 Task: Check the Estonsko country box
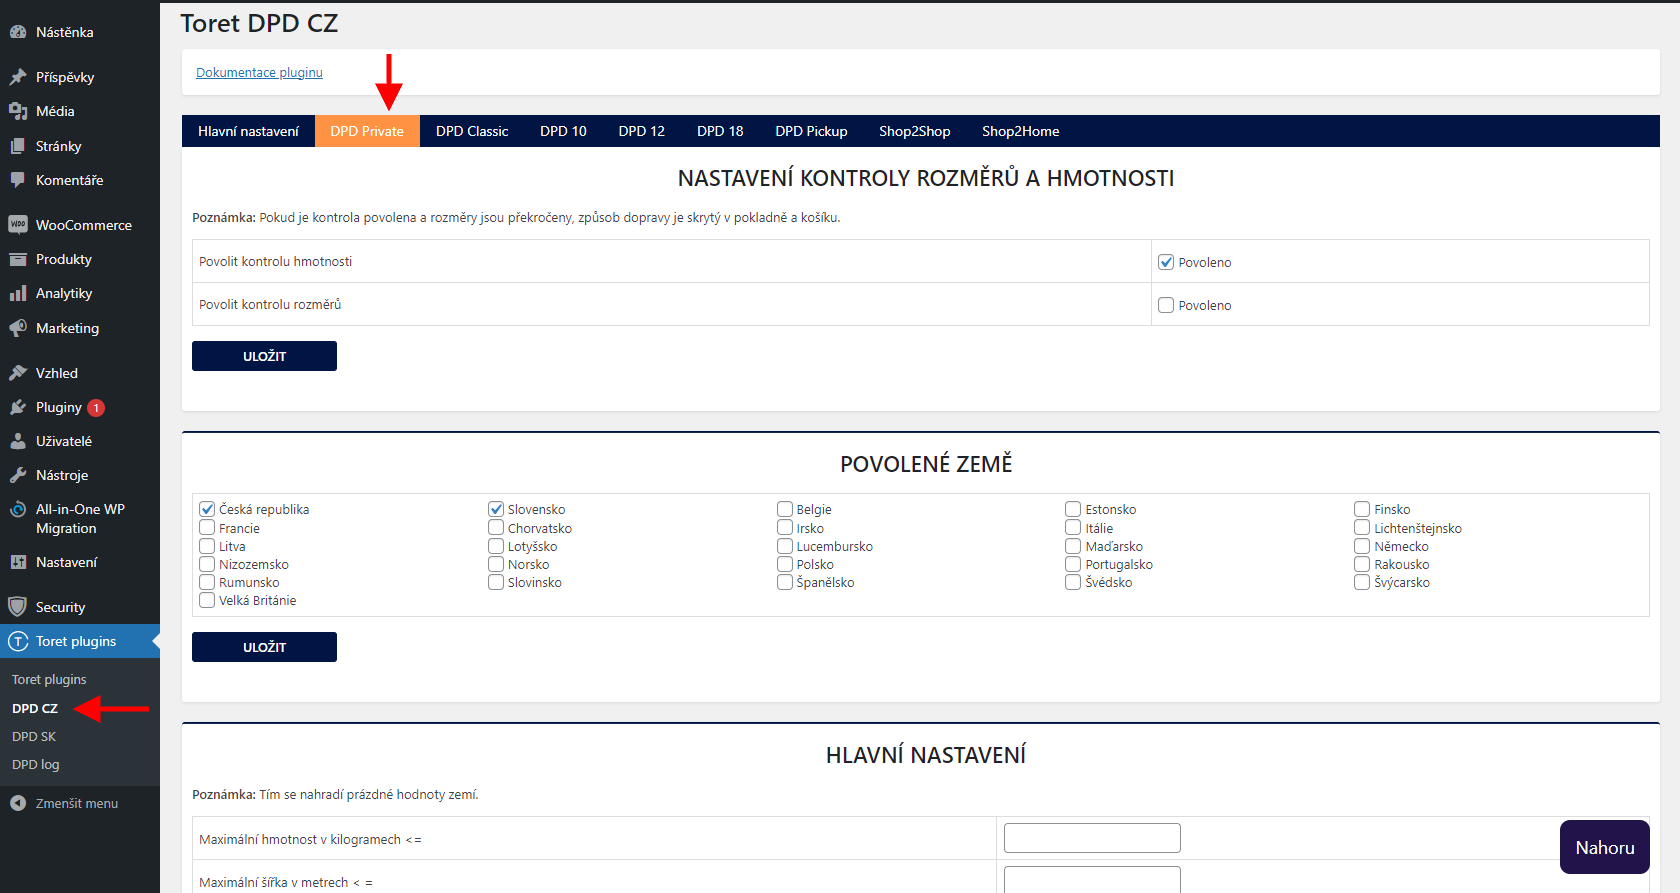(x=1073, y=509)
